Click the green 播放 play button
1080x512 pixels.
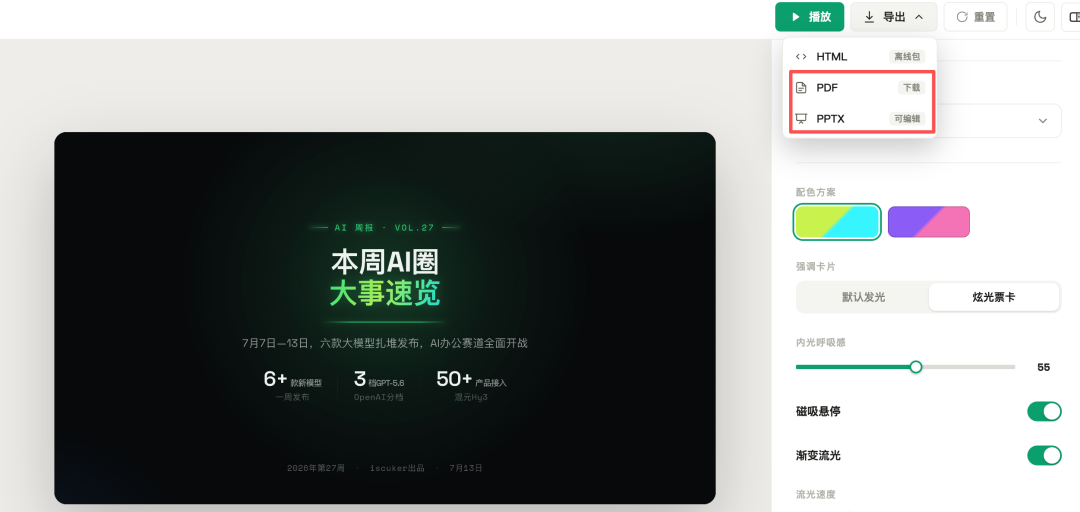809,17
